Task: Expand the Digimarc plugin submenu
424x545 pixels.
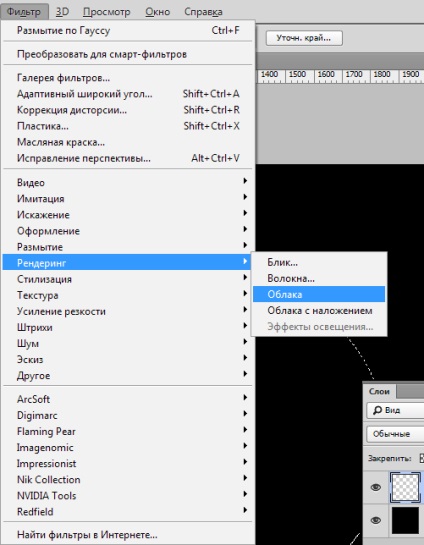Action: 128,415
